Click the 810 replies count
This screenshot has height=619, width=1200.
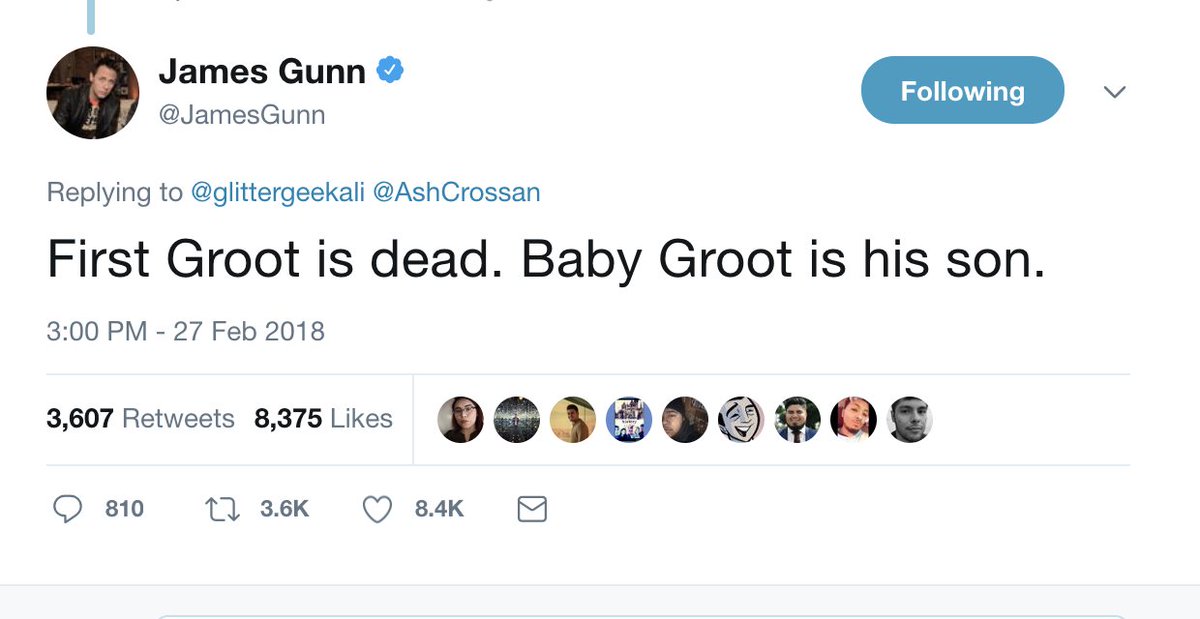pos(124,510)
